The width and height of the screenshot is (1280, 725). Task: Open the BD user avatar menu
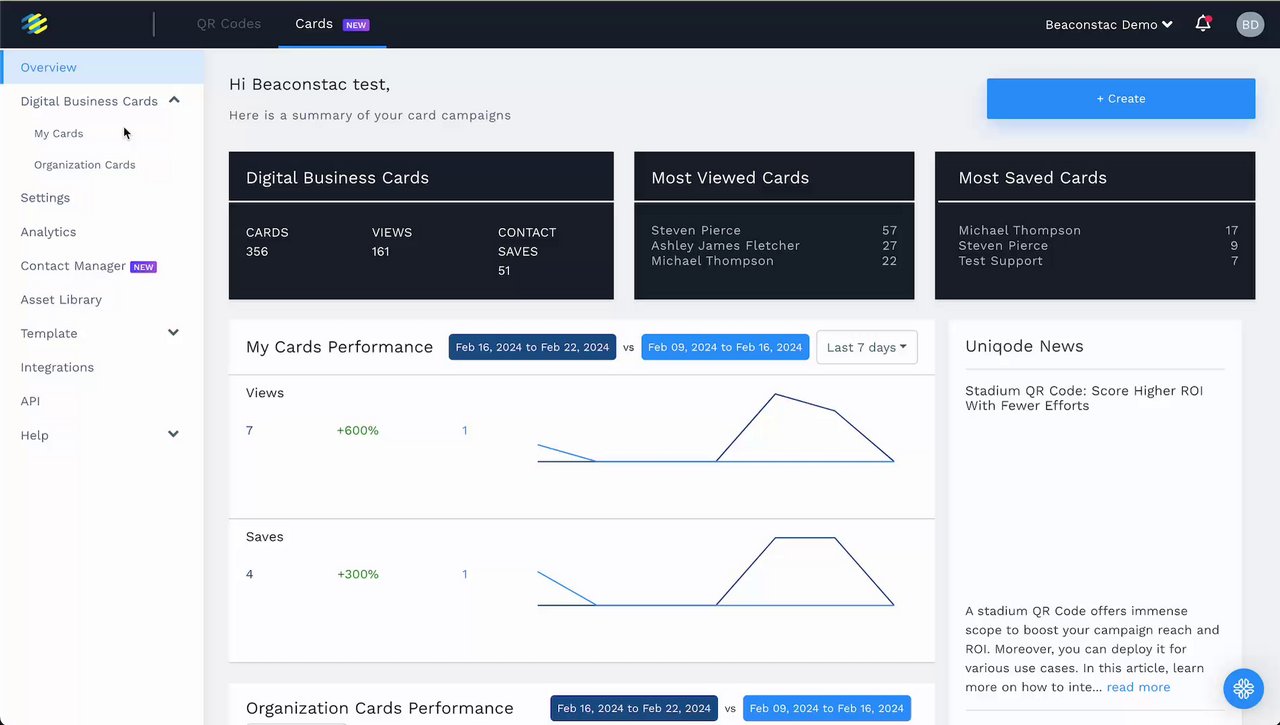pyautogui.click(x=1250, y=24)
